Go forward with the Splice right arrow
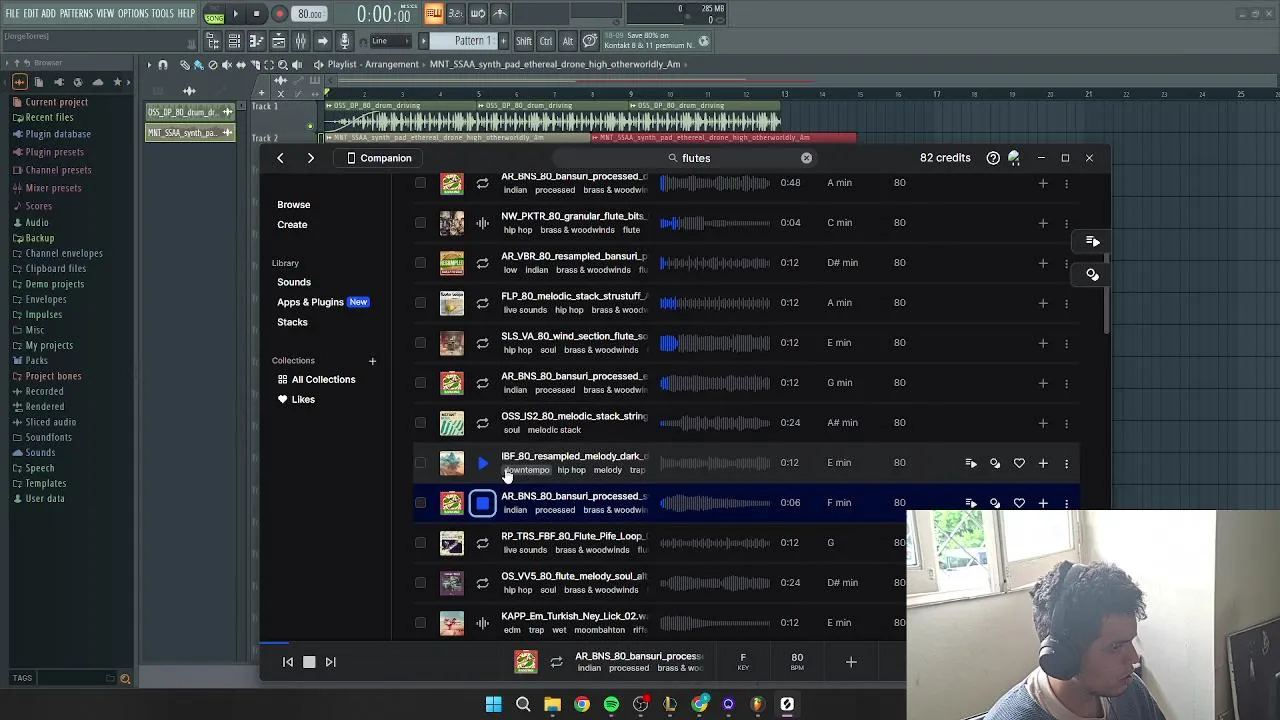 311,158
